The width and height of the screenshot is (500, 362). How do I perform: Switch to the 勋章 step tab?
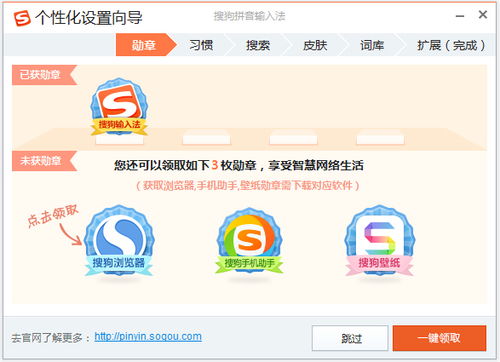coord(144,45)
